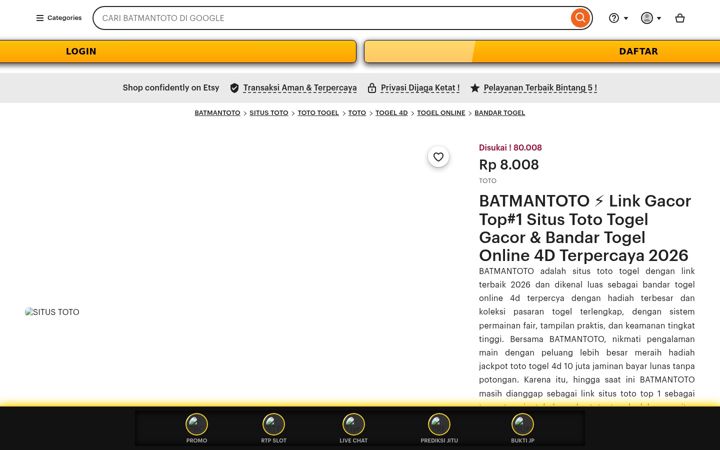Open the help question-mark dropdown

pos(618,18)
